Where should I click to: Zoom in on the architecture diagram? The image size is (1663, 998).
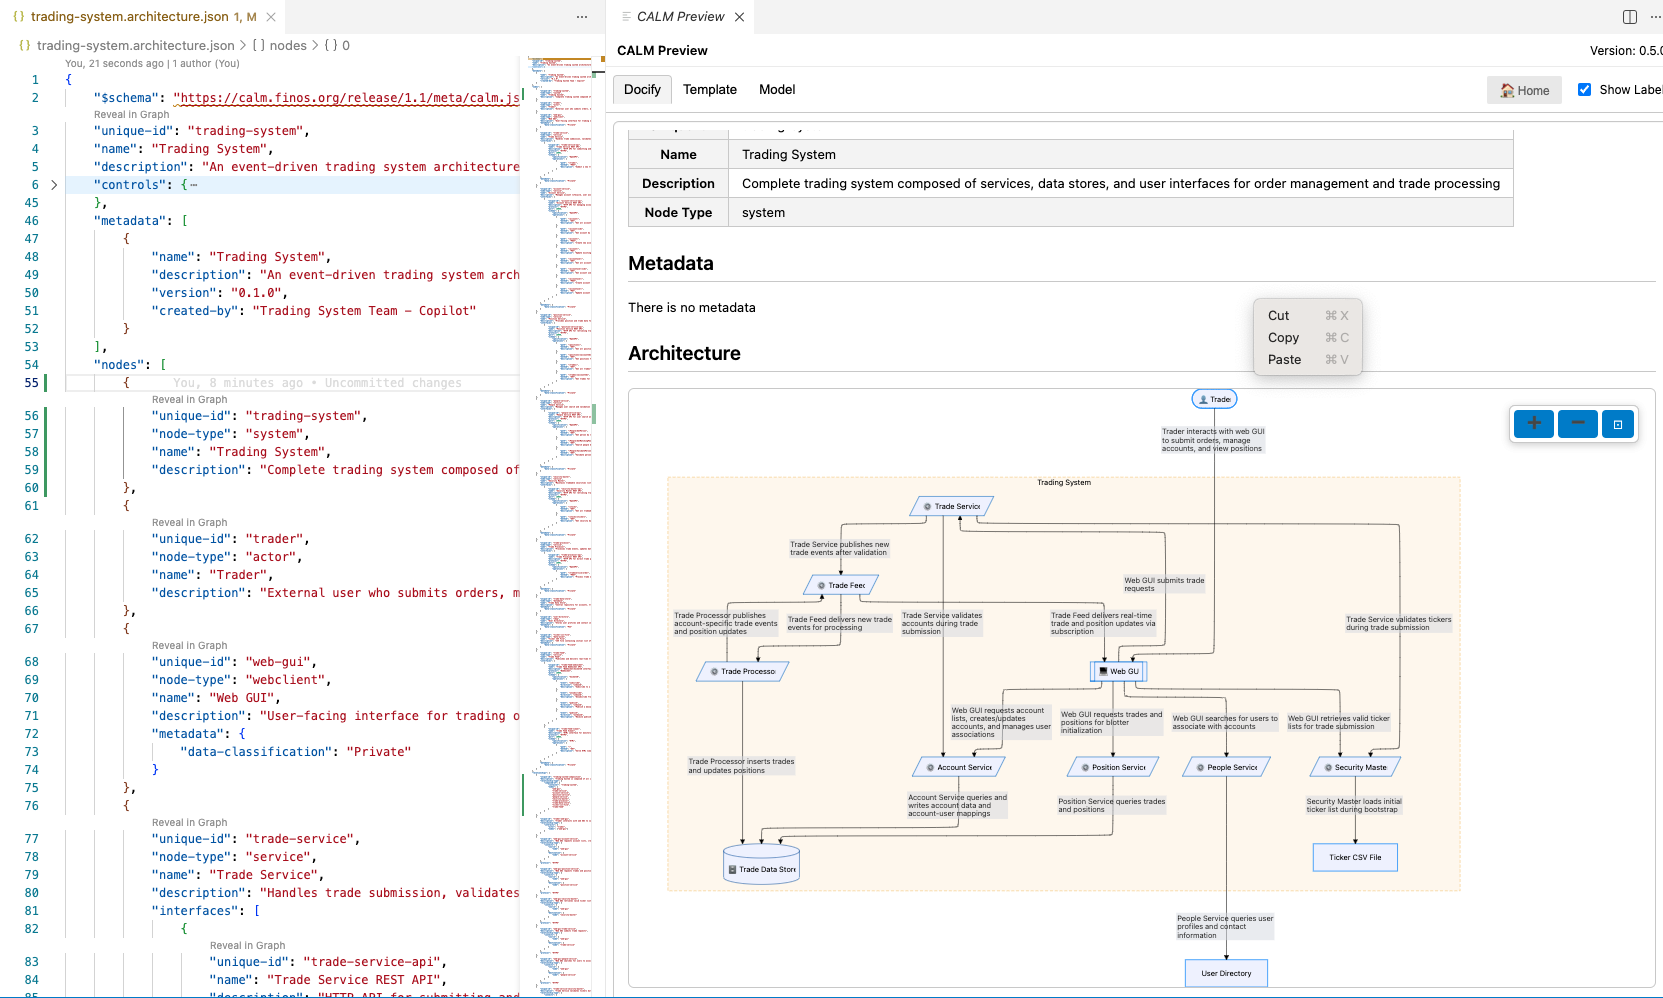click(1533, 424)
